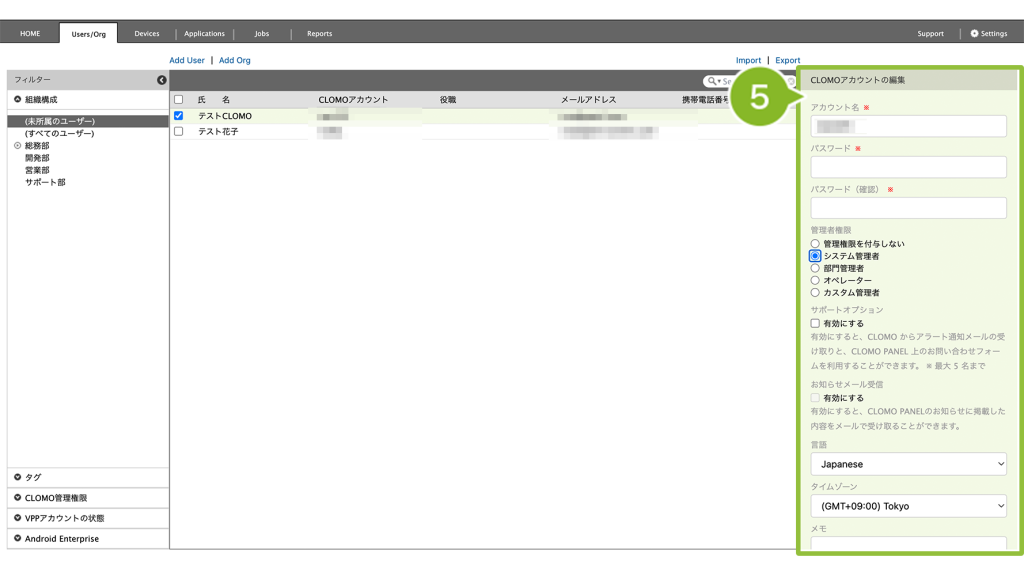This screenshot has width=1024, height=576.
Task: Click the Add User link
Action: (x=187, y=60)
